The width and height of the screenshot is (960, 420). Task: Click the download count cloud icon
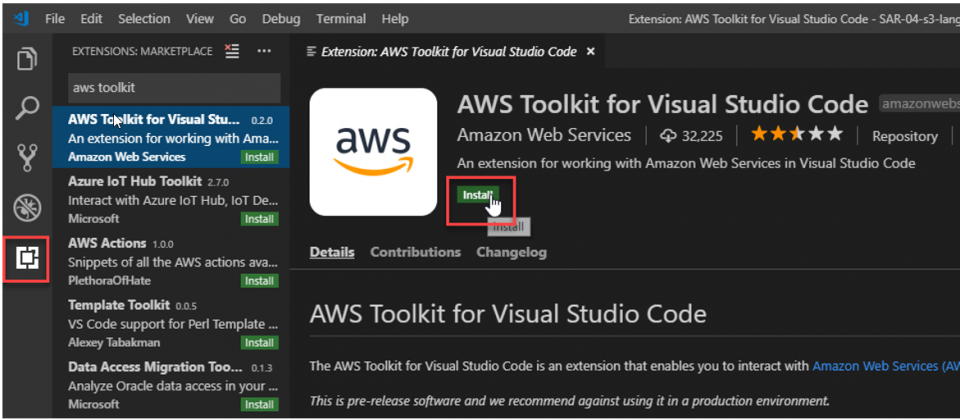[x=667, y=136]
